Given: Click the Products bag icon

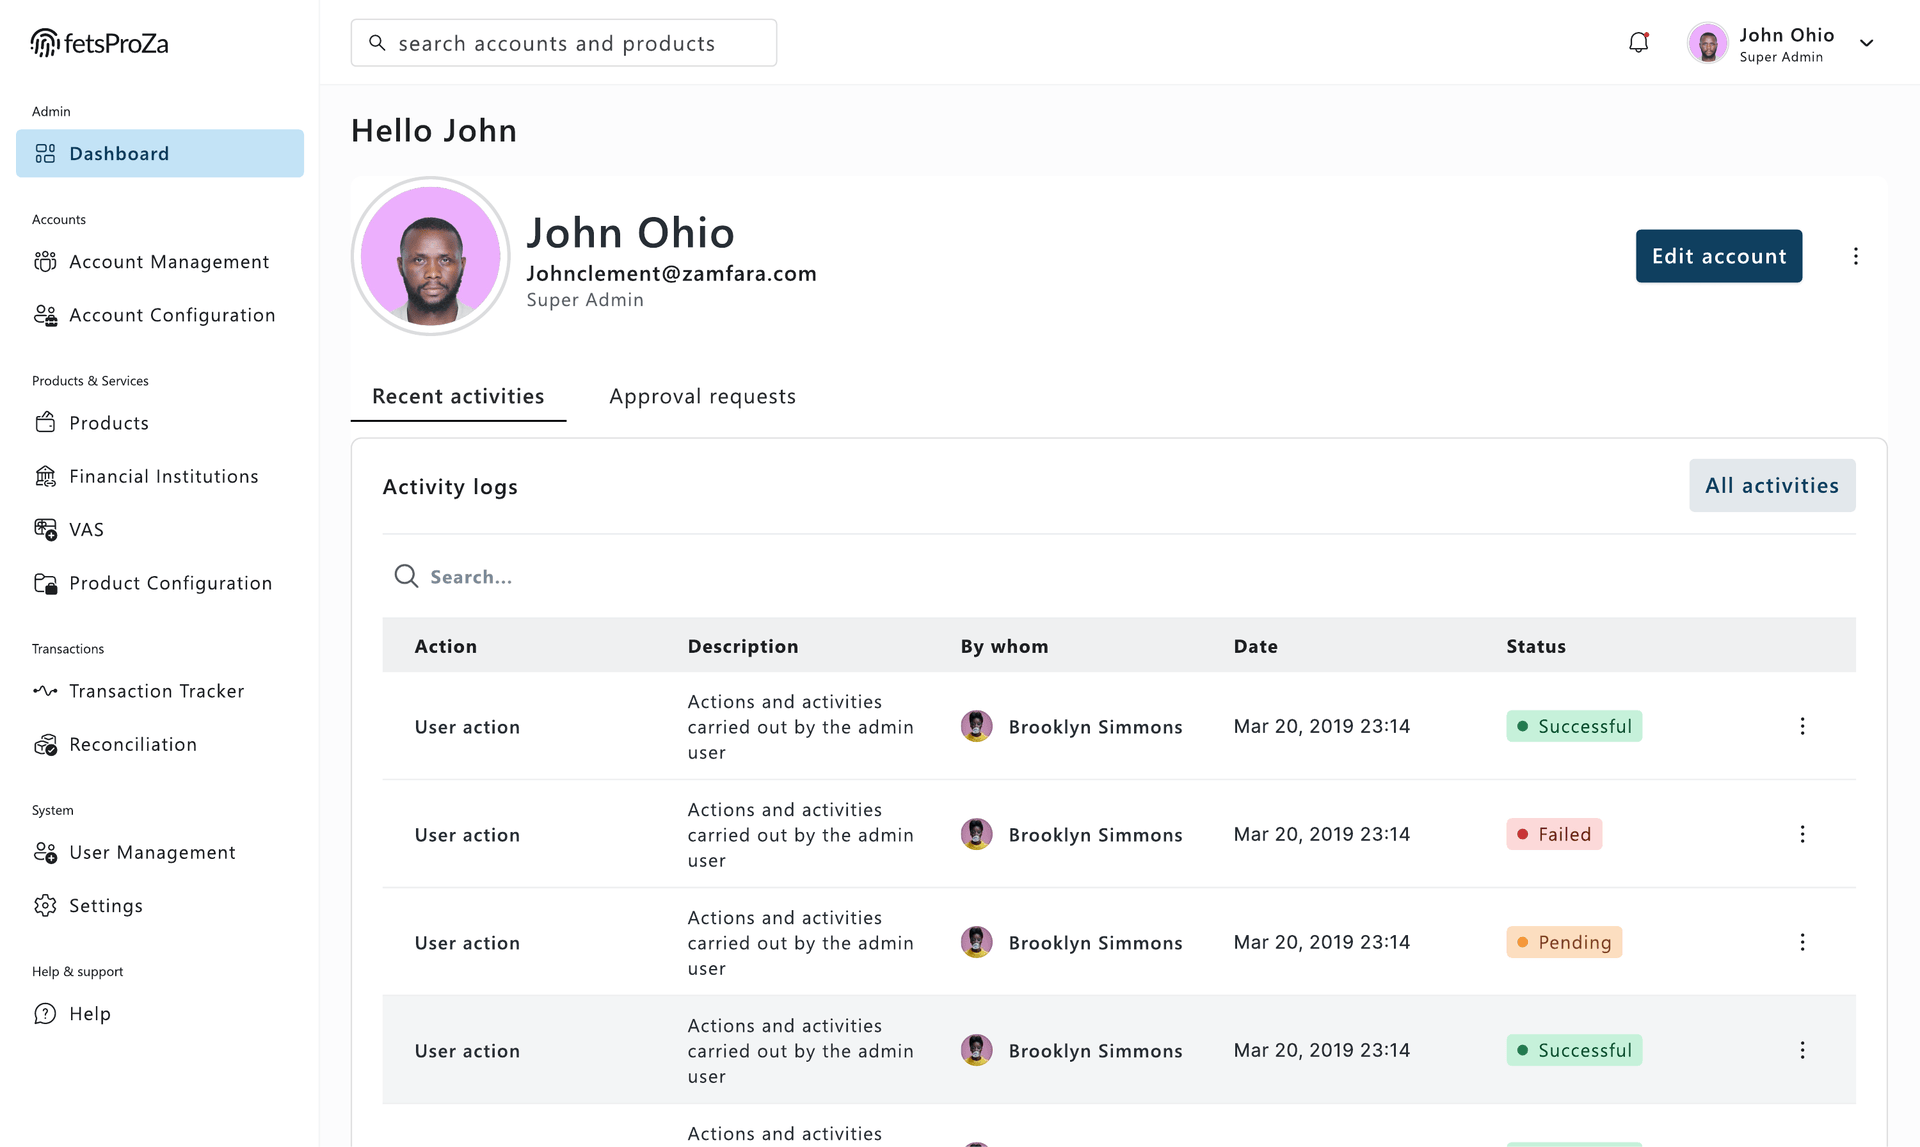Looking at the screenshot, I should coord(45,422).
